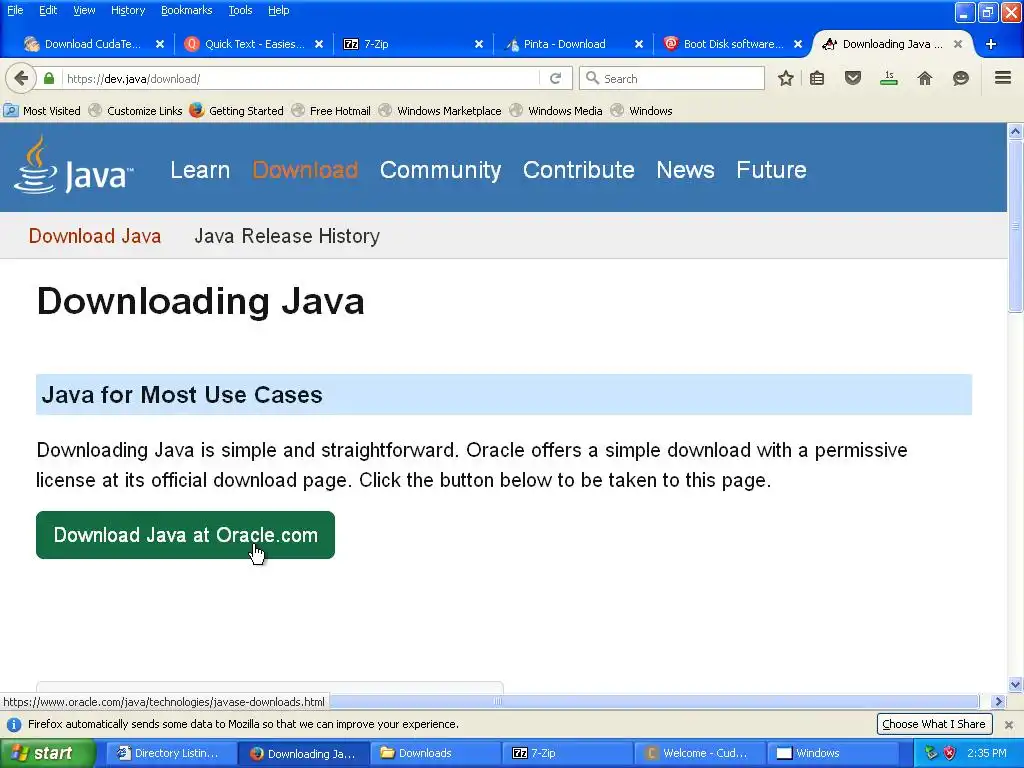Image resolution: width=1024 pixels, height=768 pixels.
Task: Open the Windows bookmark in bookmarks bar
Action: [x=641, y=111]
